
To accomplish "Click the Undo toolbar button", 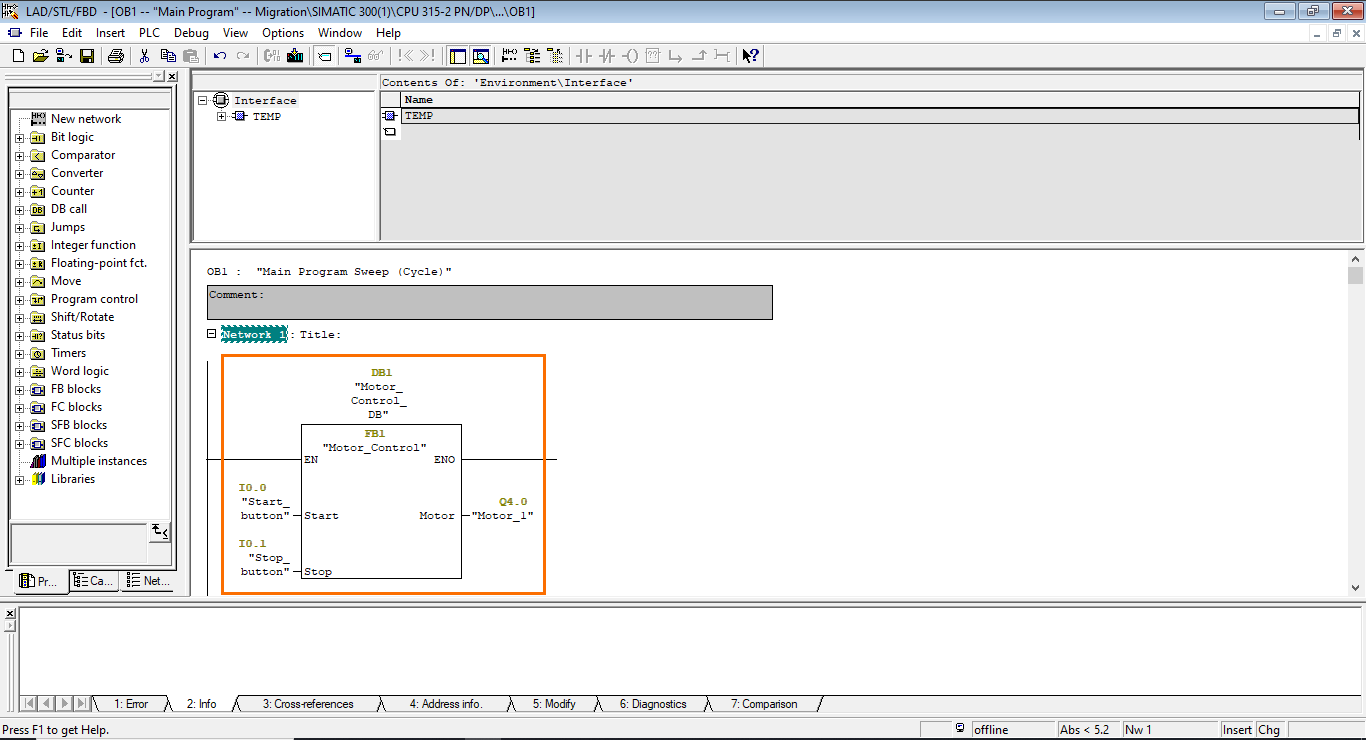I will click(x=220, y=56).
